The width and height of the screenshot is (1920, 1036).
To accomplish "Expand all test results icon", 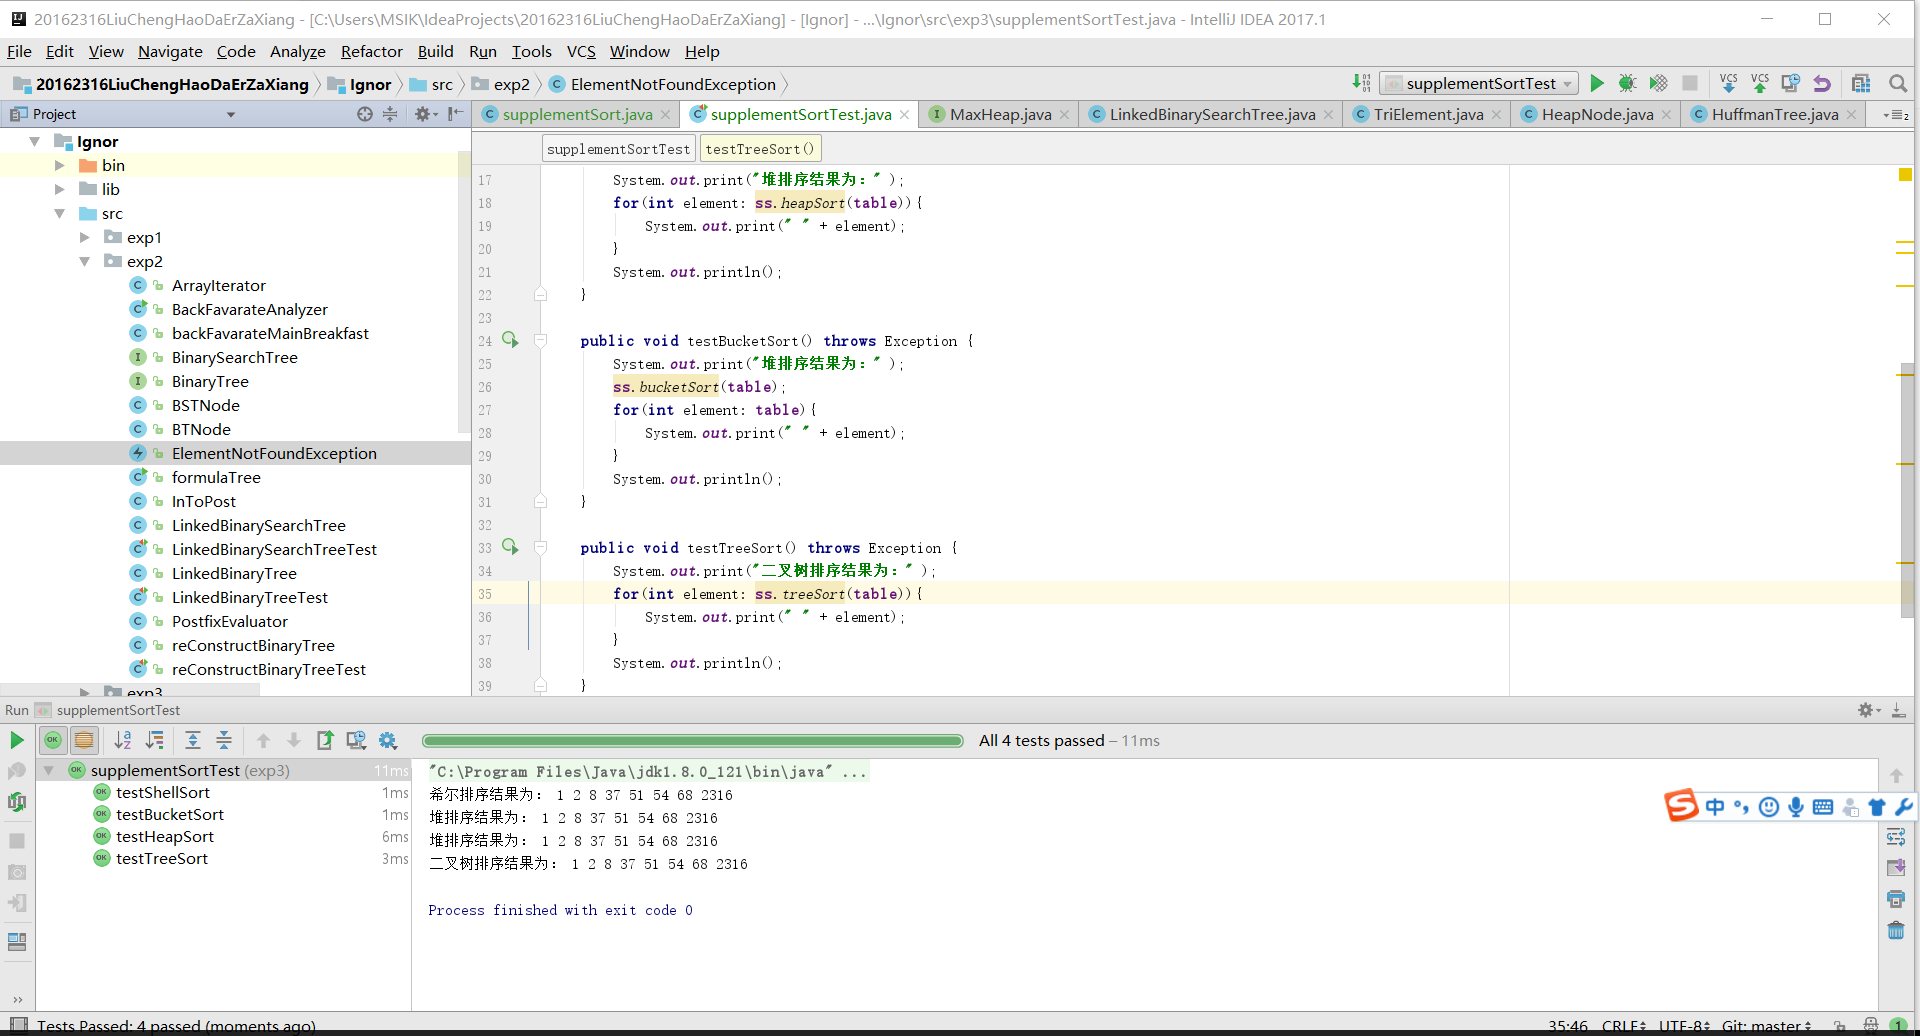I will pos(193,740).
